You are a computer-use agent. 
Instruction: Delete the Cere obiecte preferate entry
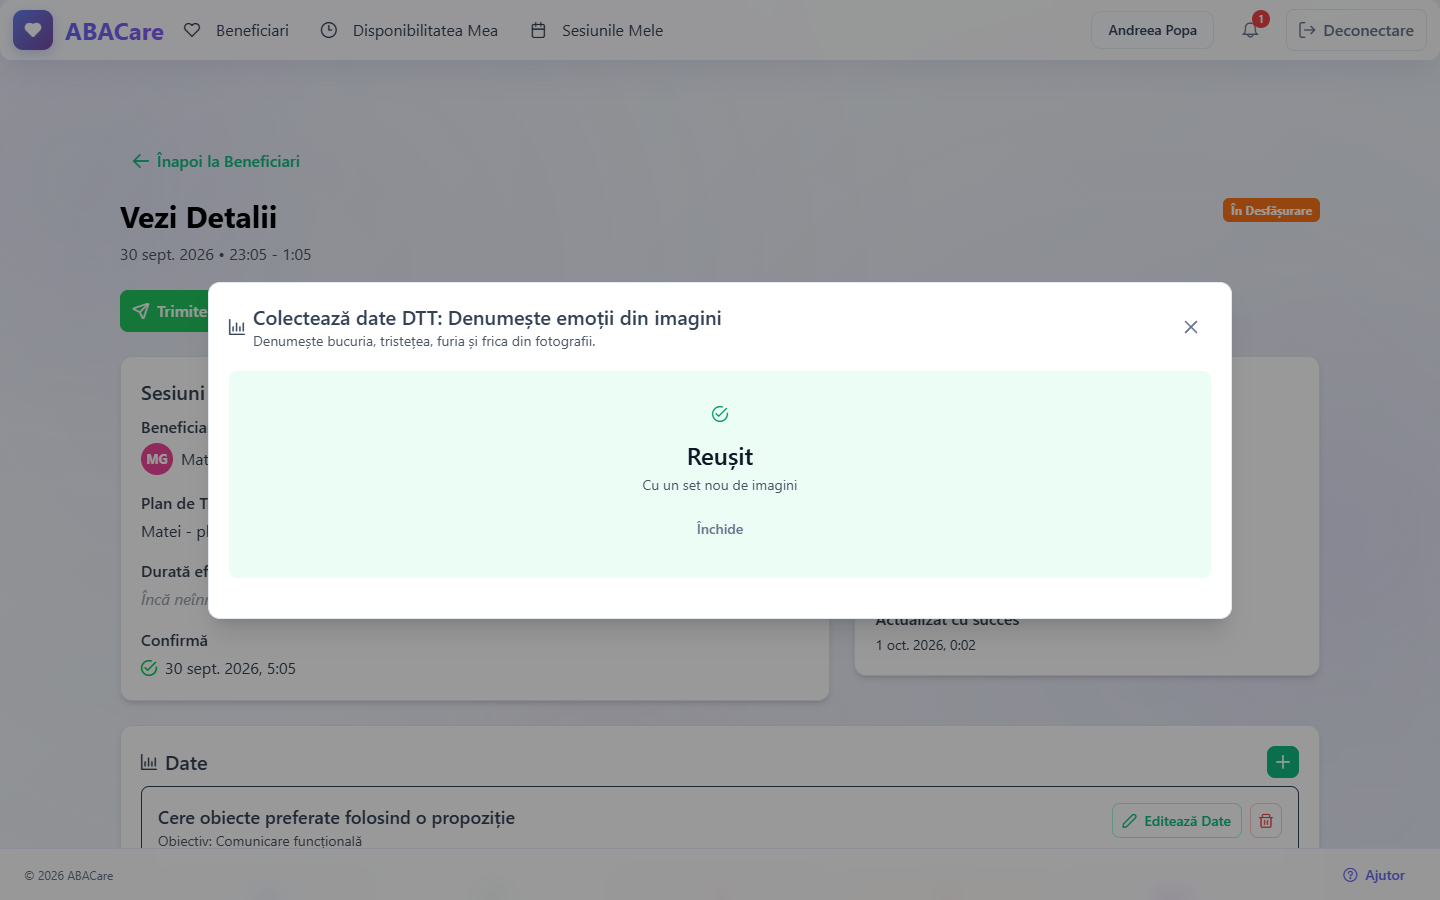click(x=1266, y=821)
